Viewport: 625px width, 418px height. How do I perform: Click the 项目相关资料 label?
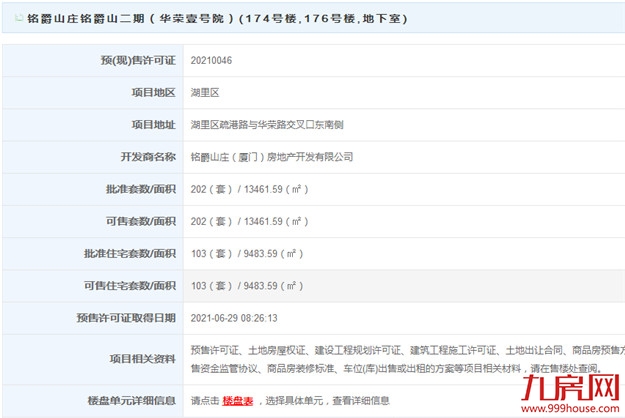click(143, 359)
